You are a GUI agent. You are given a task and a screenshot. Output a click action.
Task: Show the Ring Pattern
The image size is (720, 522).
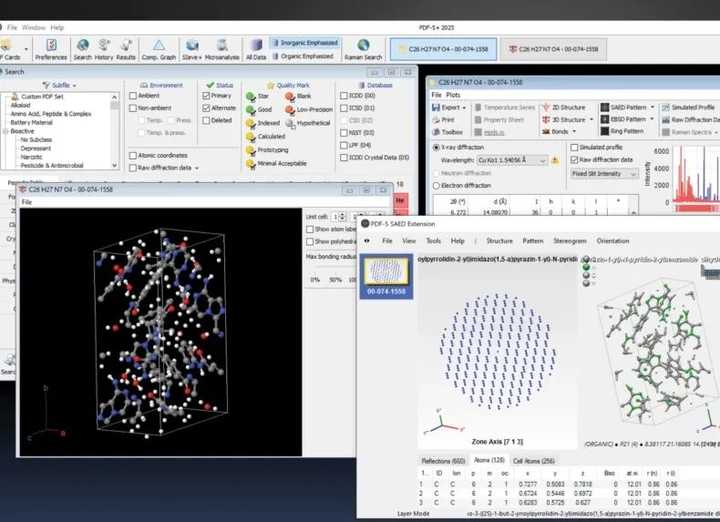pos(622,131)
